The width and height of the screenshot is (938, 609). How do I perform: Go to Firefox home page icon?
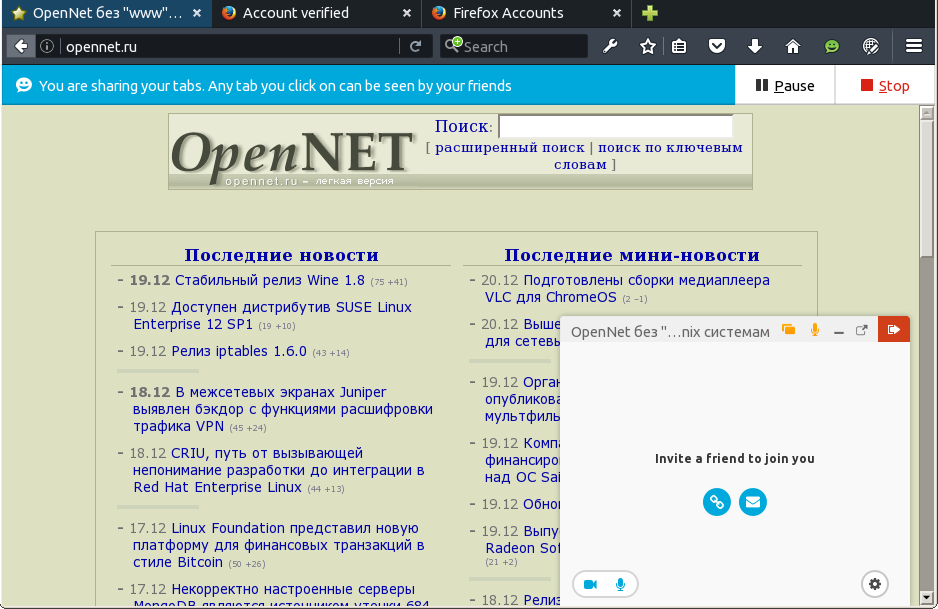point(793,46)
